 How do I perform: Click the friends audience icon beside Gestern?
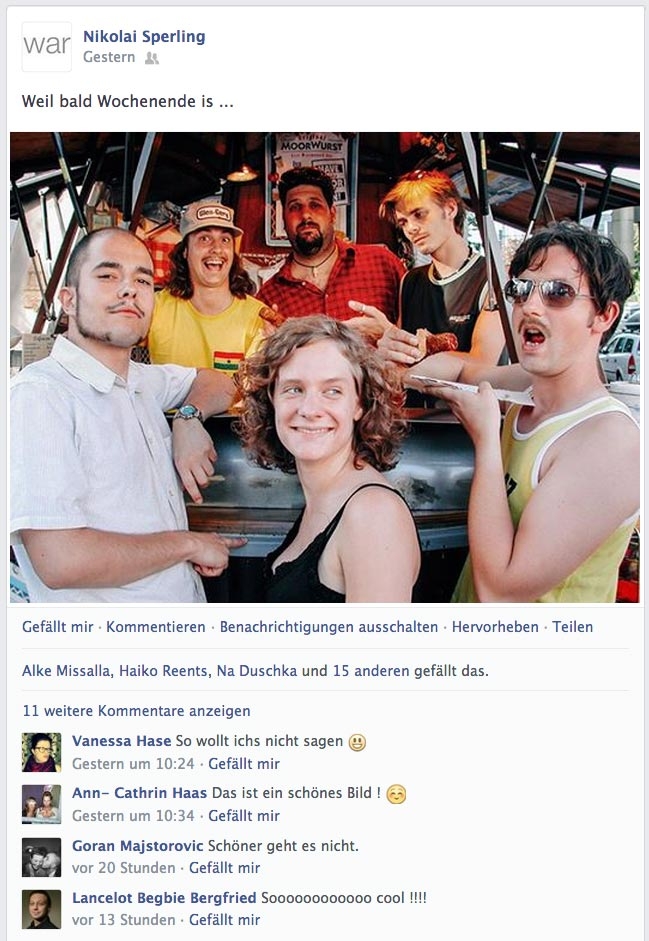coord(152,58)
